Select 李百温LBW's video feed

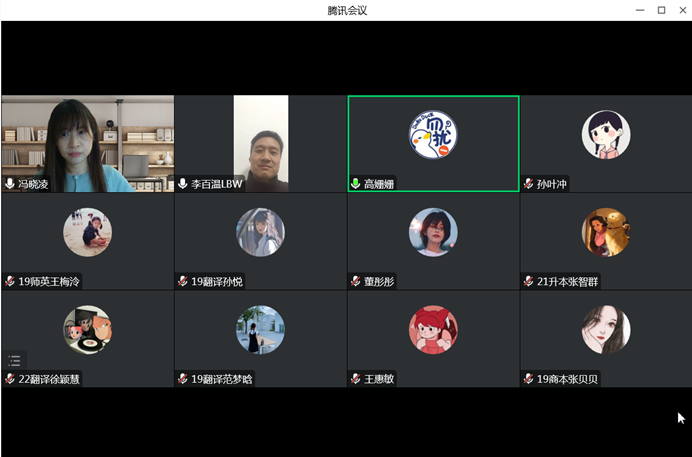(260, 140)
